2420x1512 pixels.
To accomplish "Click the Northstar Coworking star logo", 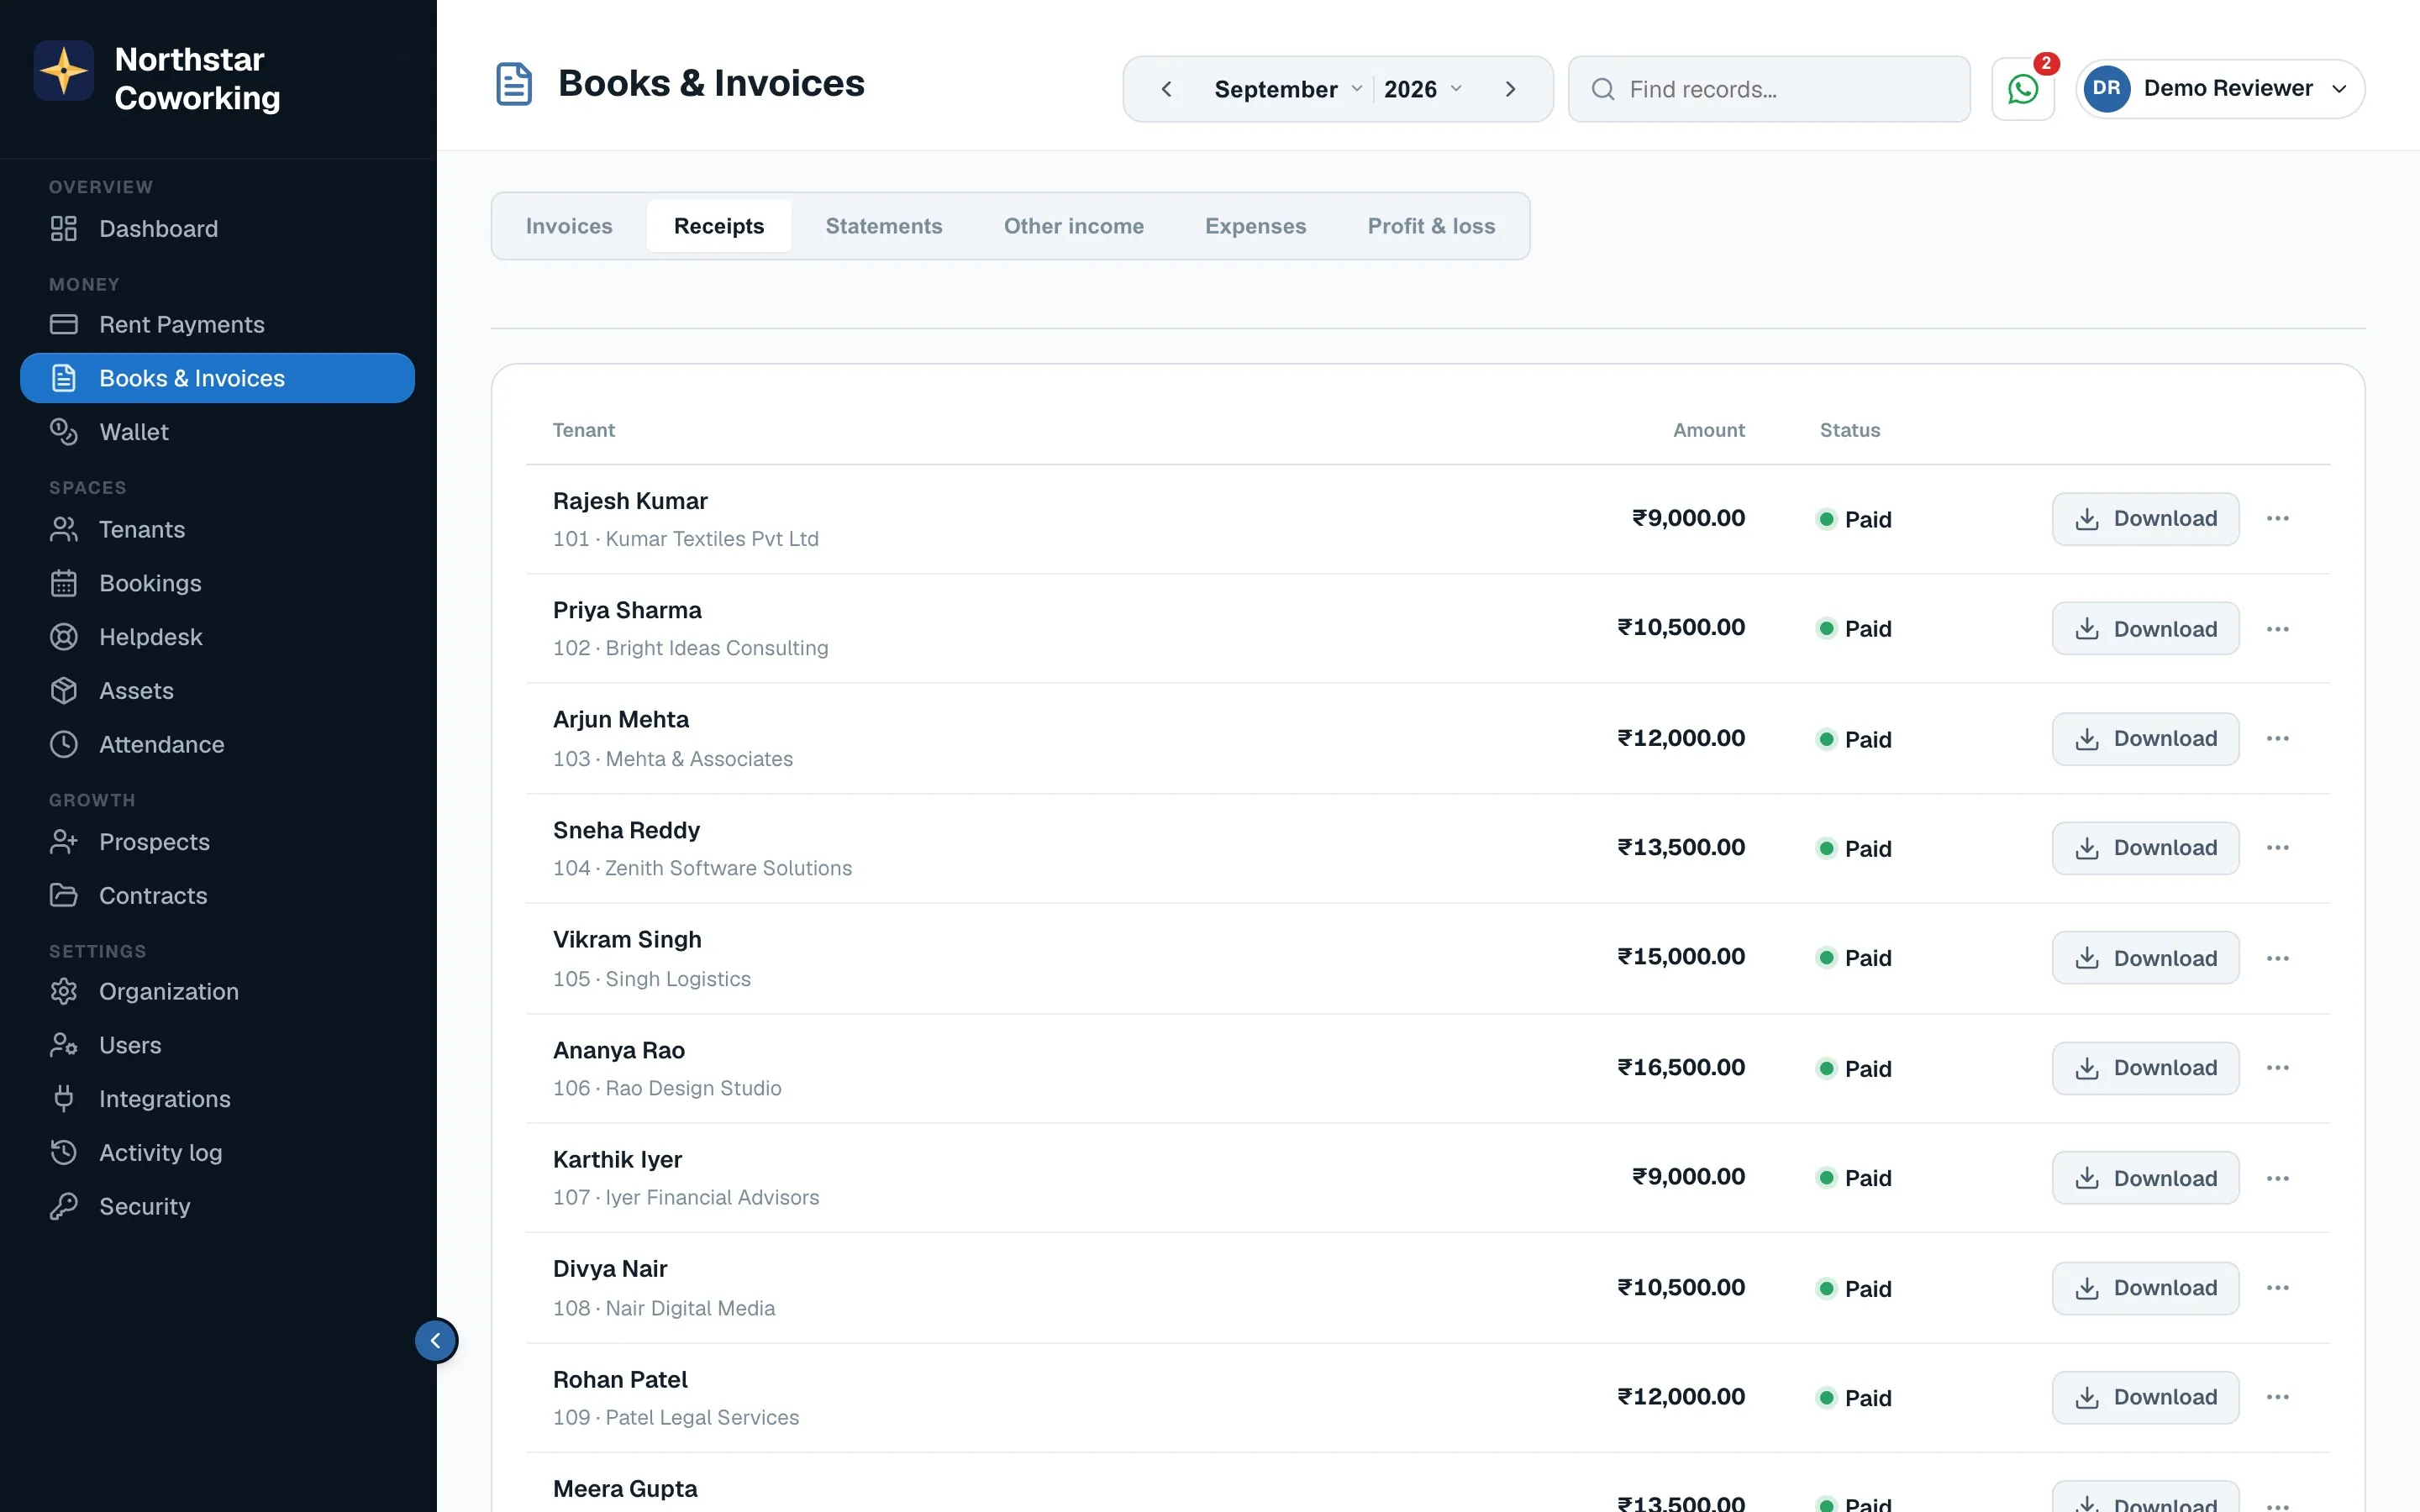I will (64, 71).
